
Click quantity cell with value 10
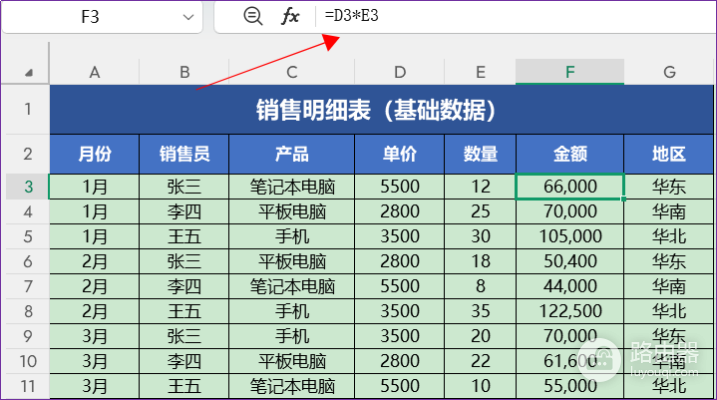(x=480, y=386)
